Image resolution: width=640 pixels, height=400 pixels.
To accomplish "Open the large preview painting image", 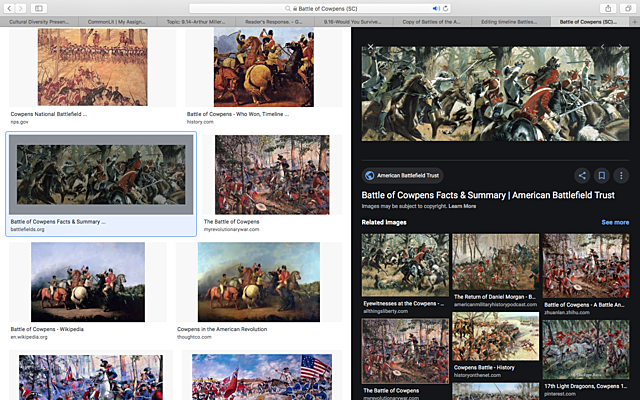I will (x=495, y=93).
